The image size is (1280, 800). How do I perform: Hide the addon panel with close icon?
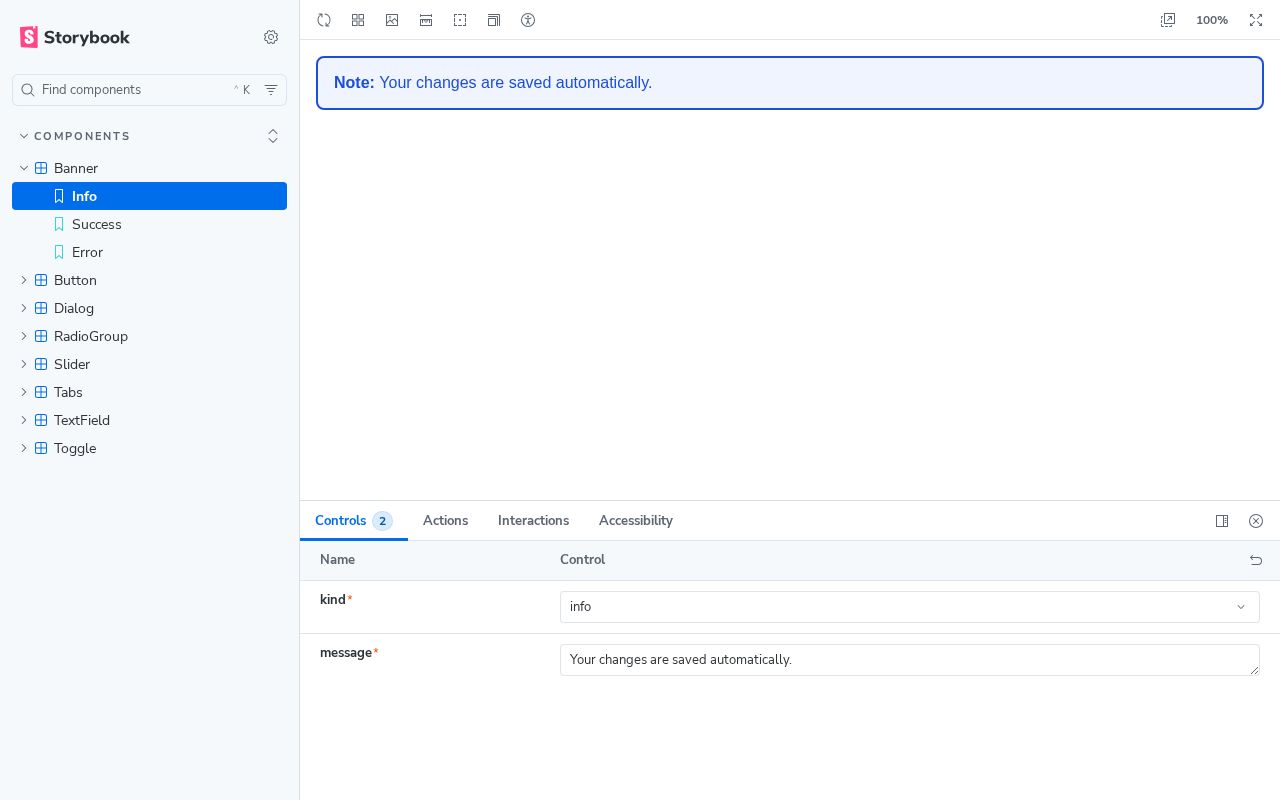coord(1256,521)
